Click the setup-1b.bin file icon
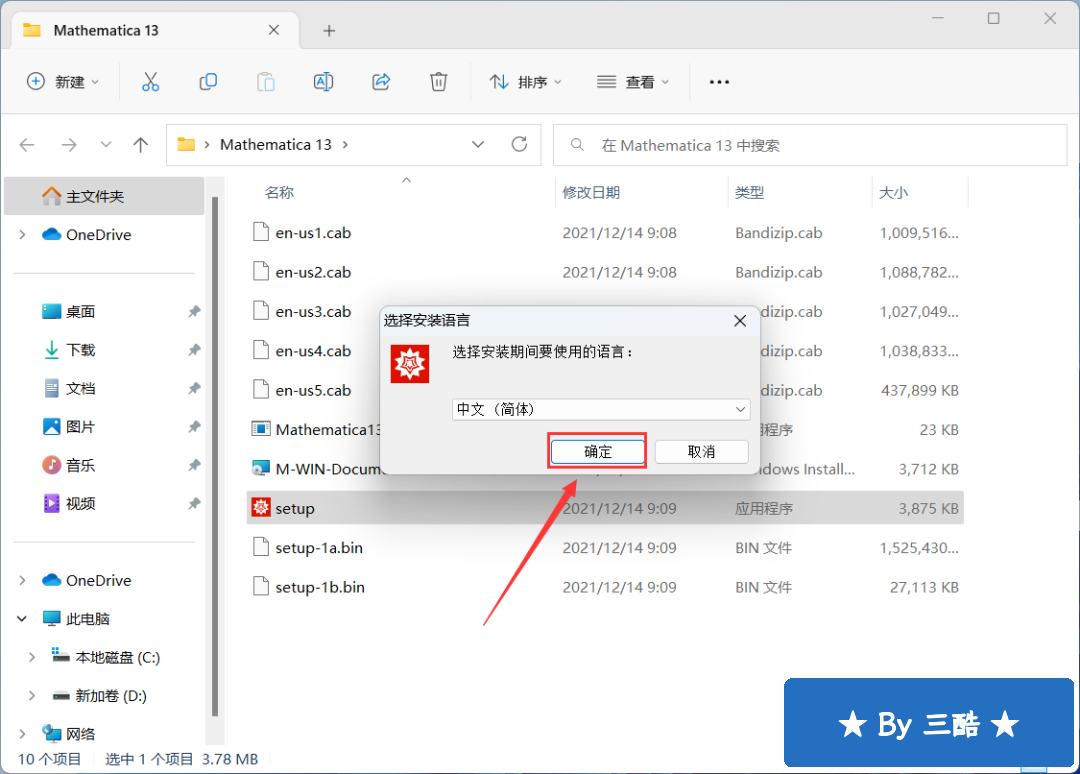1080x774 pixels. (x=260, y=587)
